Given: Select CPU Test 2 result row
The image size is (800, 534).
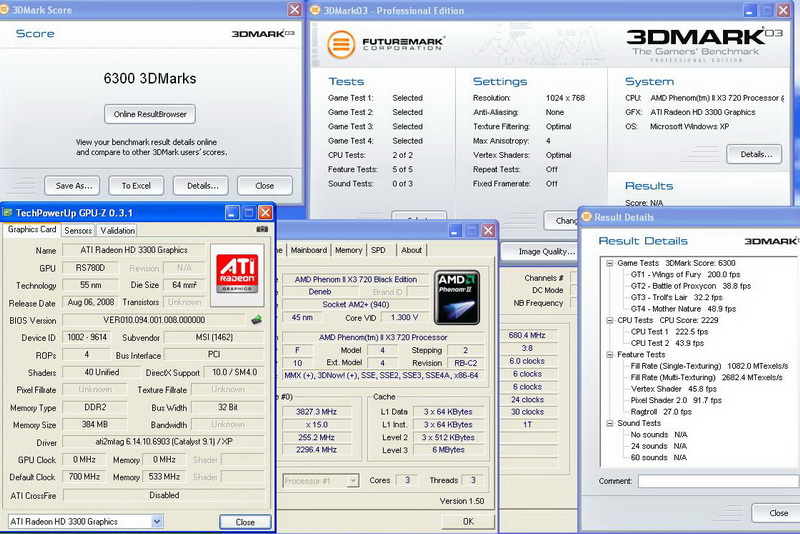Looking at the screenshot, I should pos(667,343).
